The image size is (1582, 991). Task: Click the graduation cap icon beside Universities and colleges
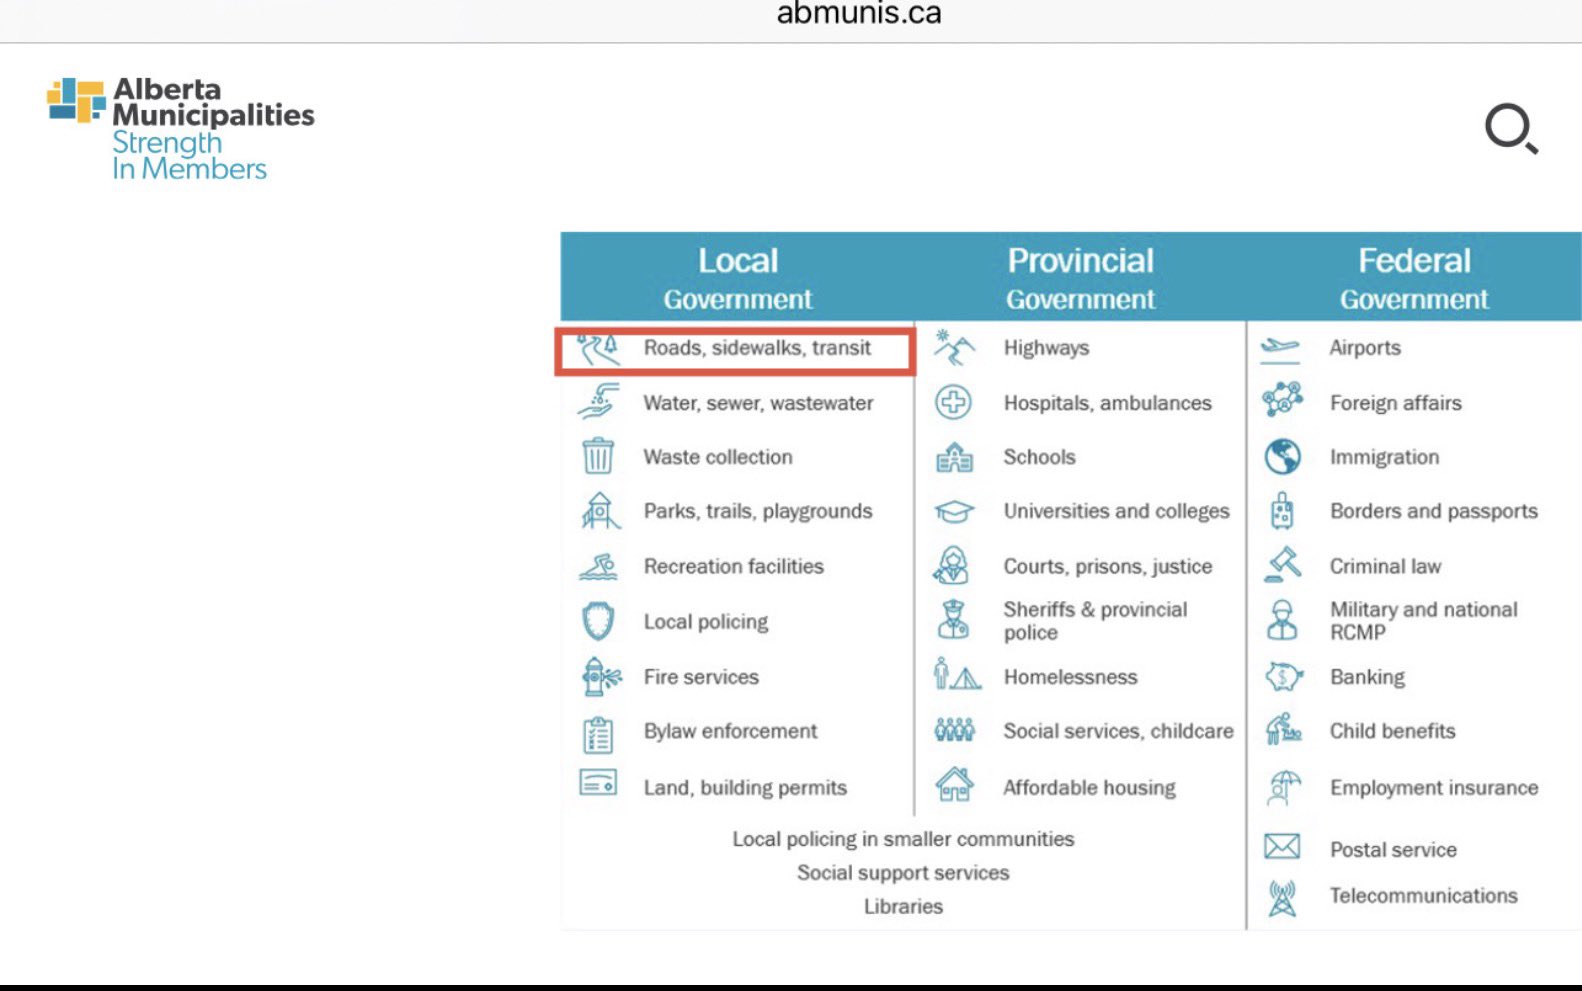(954, 511)
